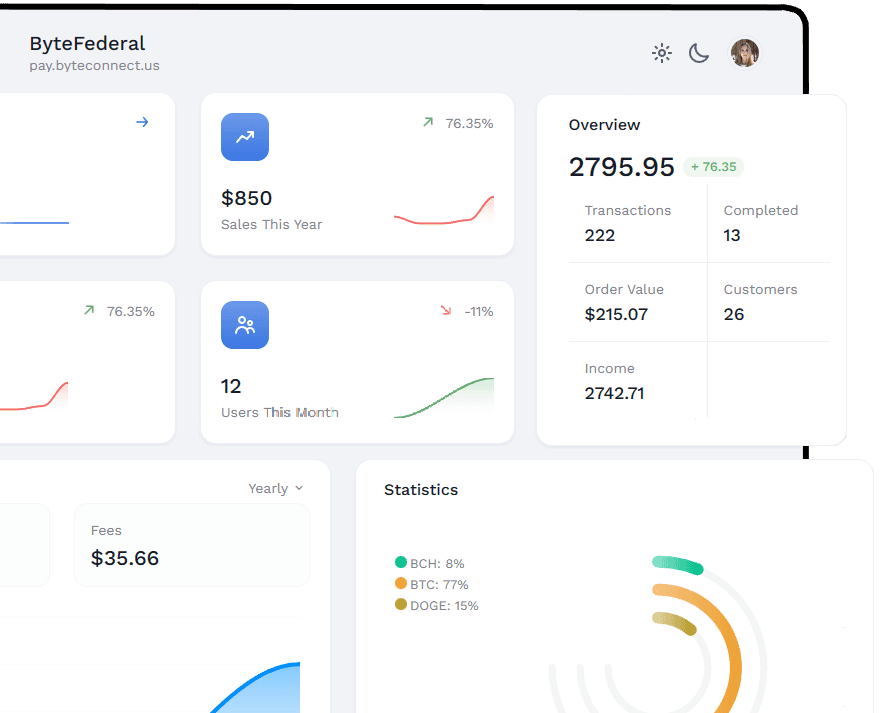The width and height of the screenshot is (883, 713).
Task: Click the blue right arrow icon
Action: (142, 122)
